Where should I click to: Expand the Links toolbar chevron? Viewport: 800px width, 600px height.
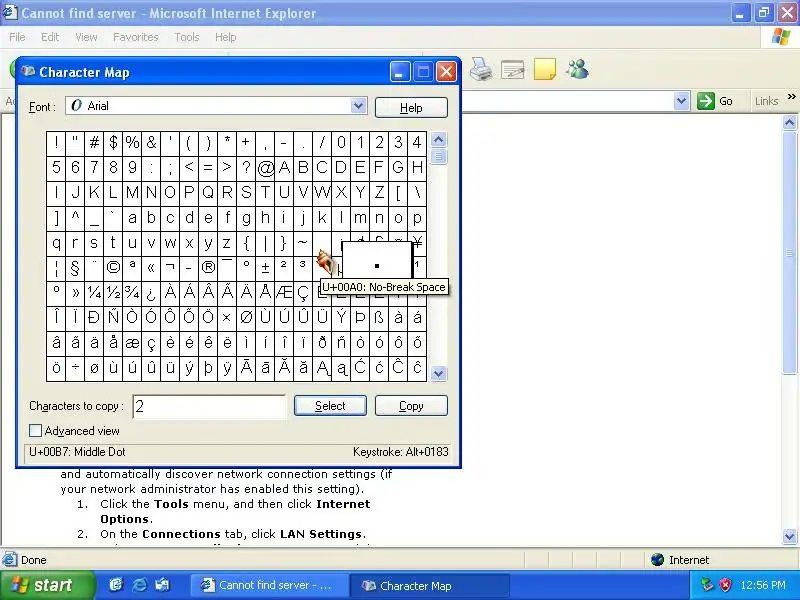pos(791,96)
